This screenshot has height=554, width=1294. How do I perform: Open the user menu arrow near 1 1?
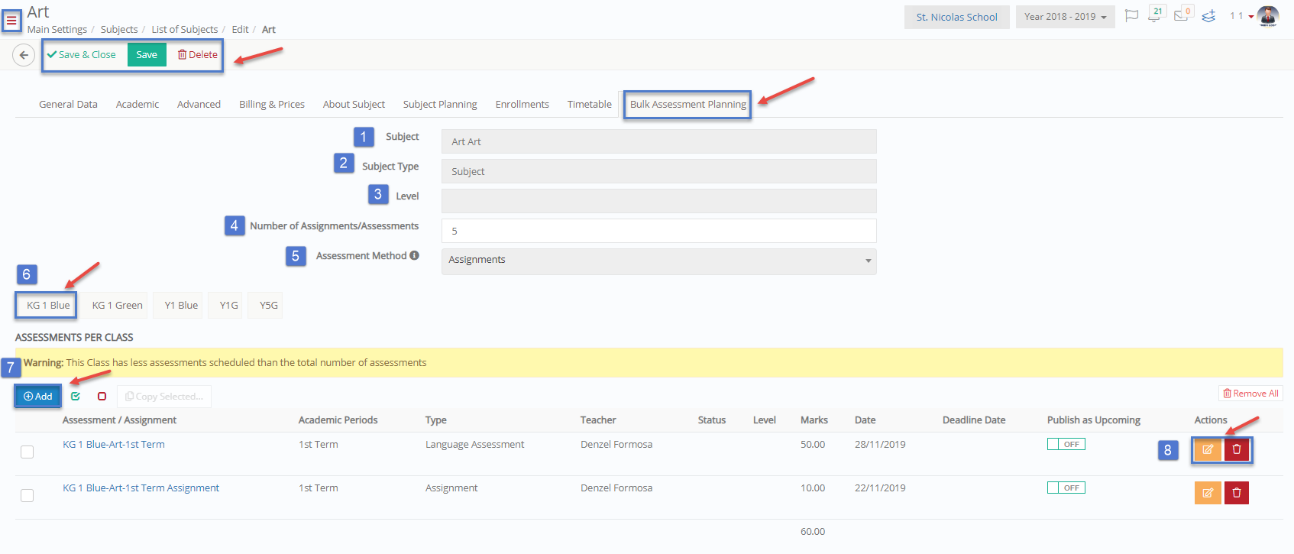click(1250, 17)
